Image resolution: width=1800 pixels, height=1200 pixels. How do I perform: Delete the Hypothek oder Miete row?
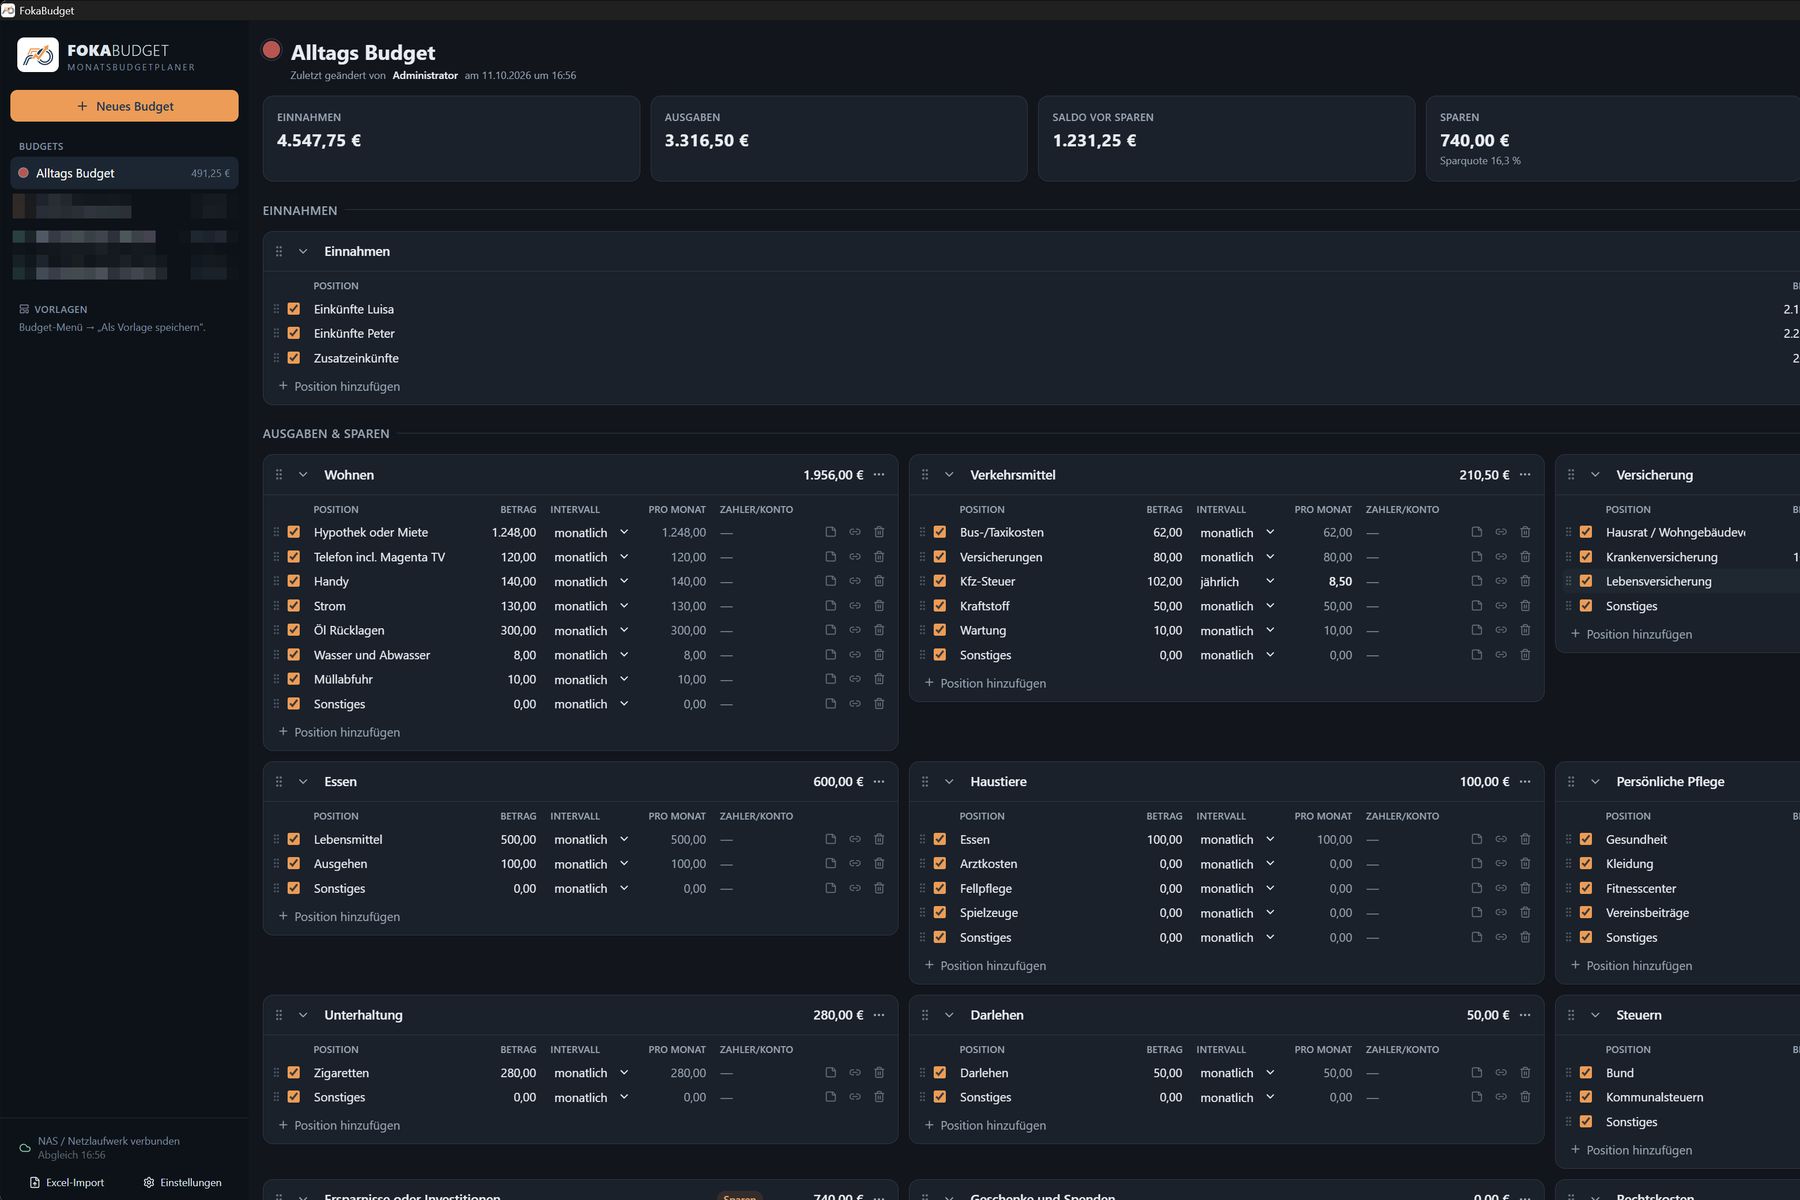point(879,532)
